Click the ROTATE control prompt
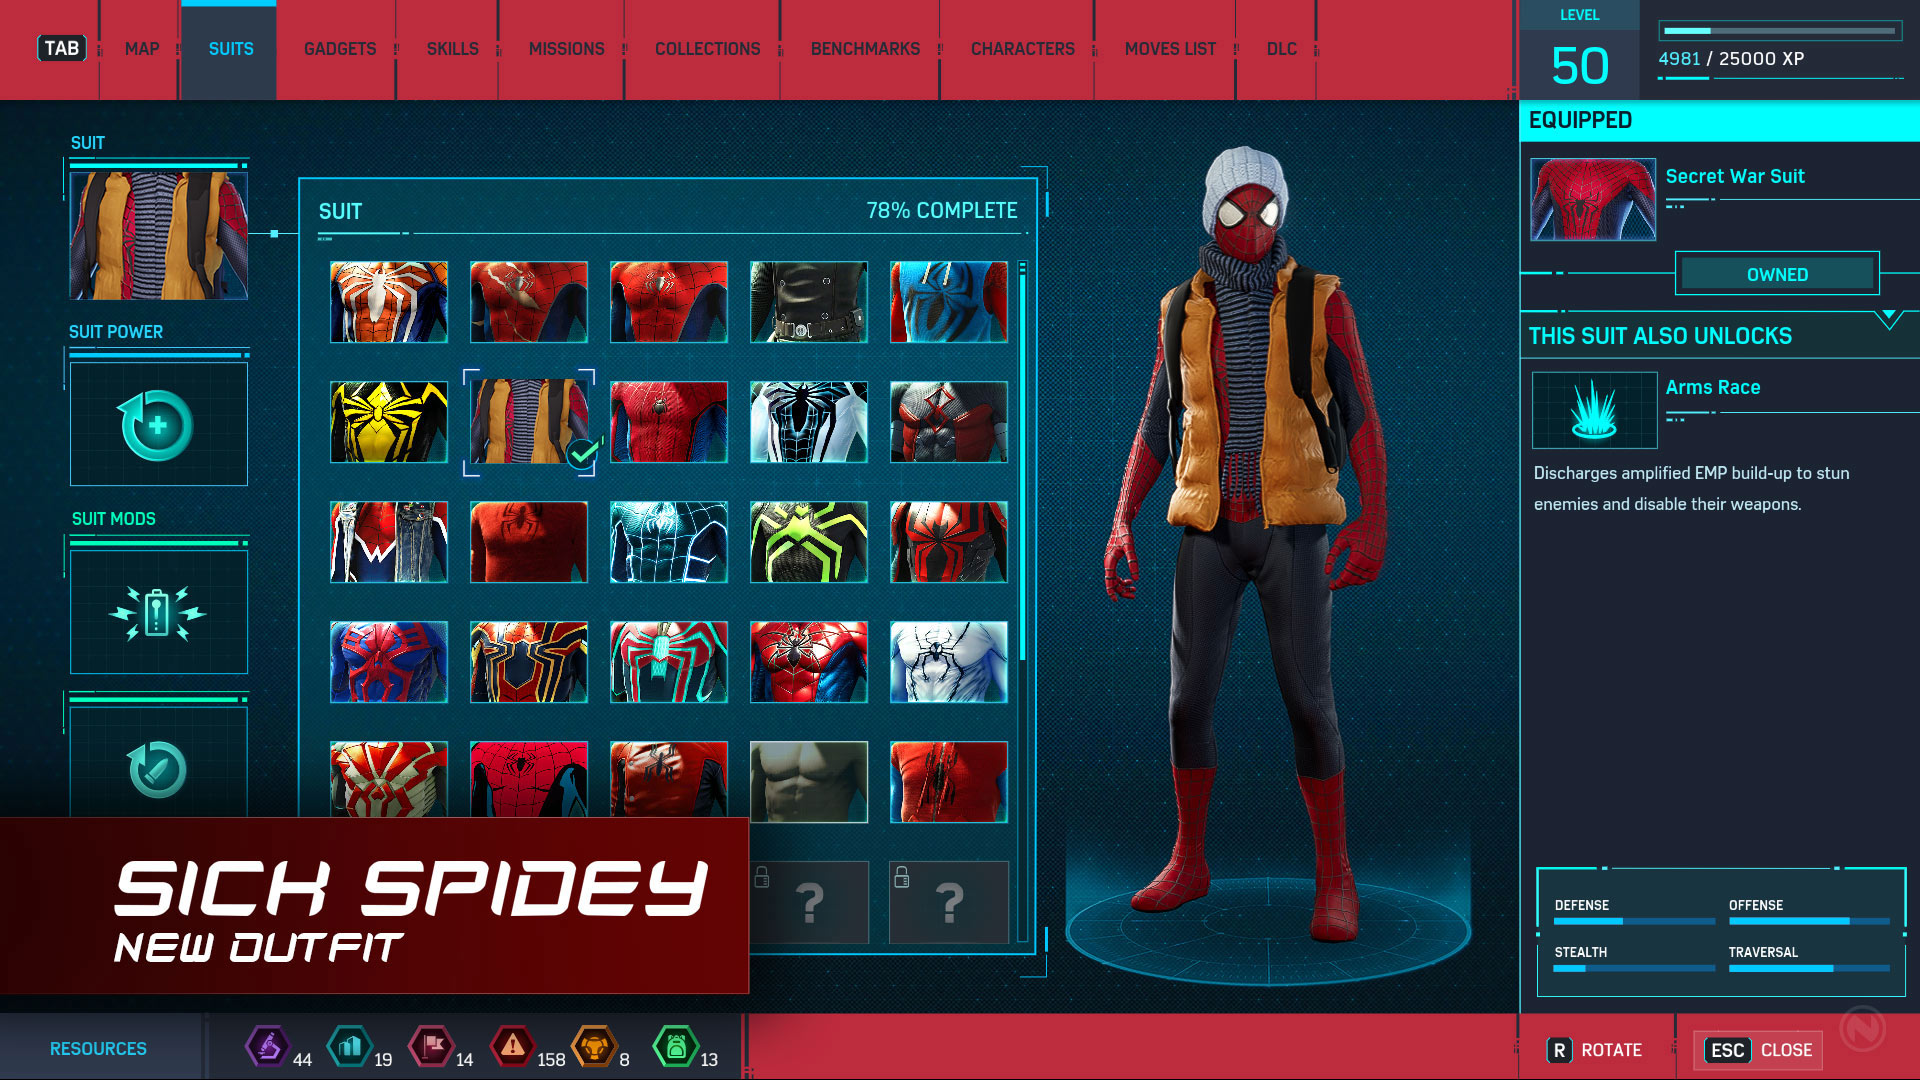This screenshot has height=1080, width=1920. click(x=1595, y=1050)
